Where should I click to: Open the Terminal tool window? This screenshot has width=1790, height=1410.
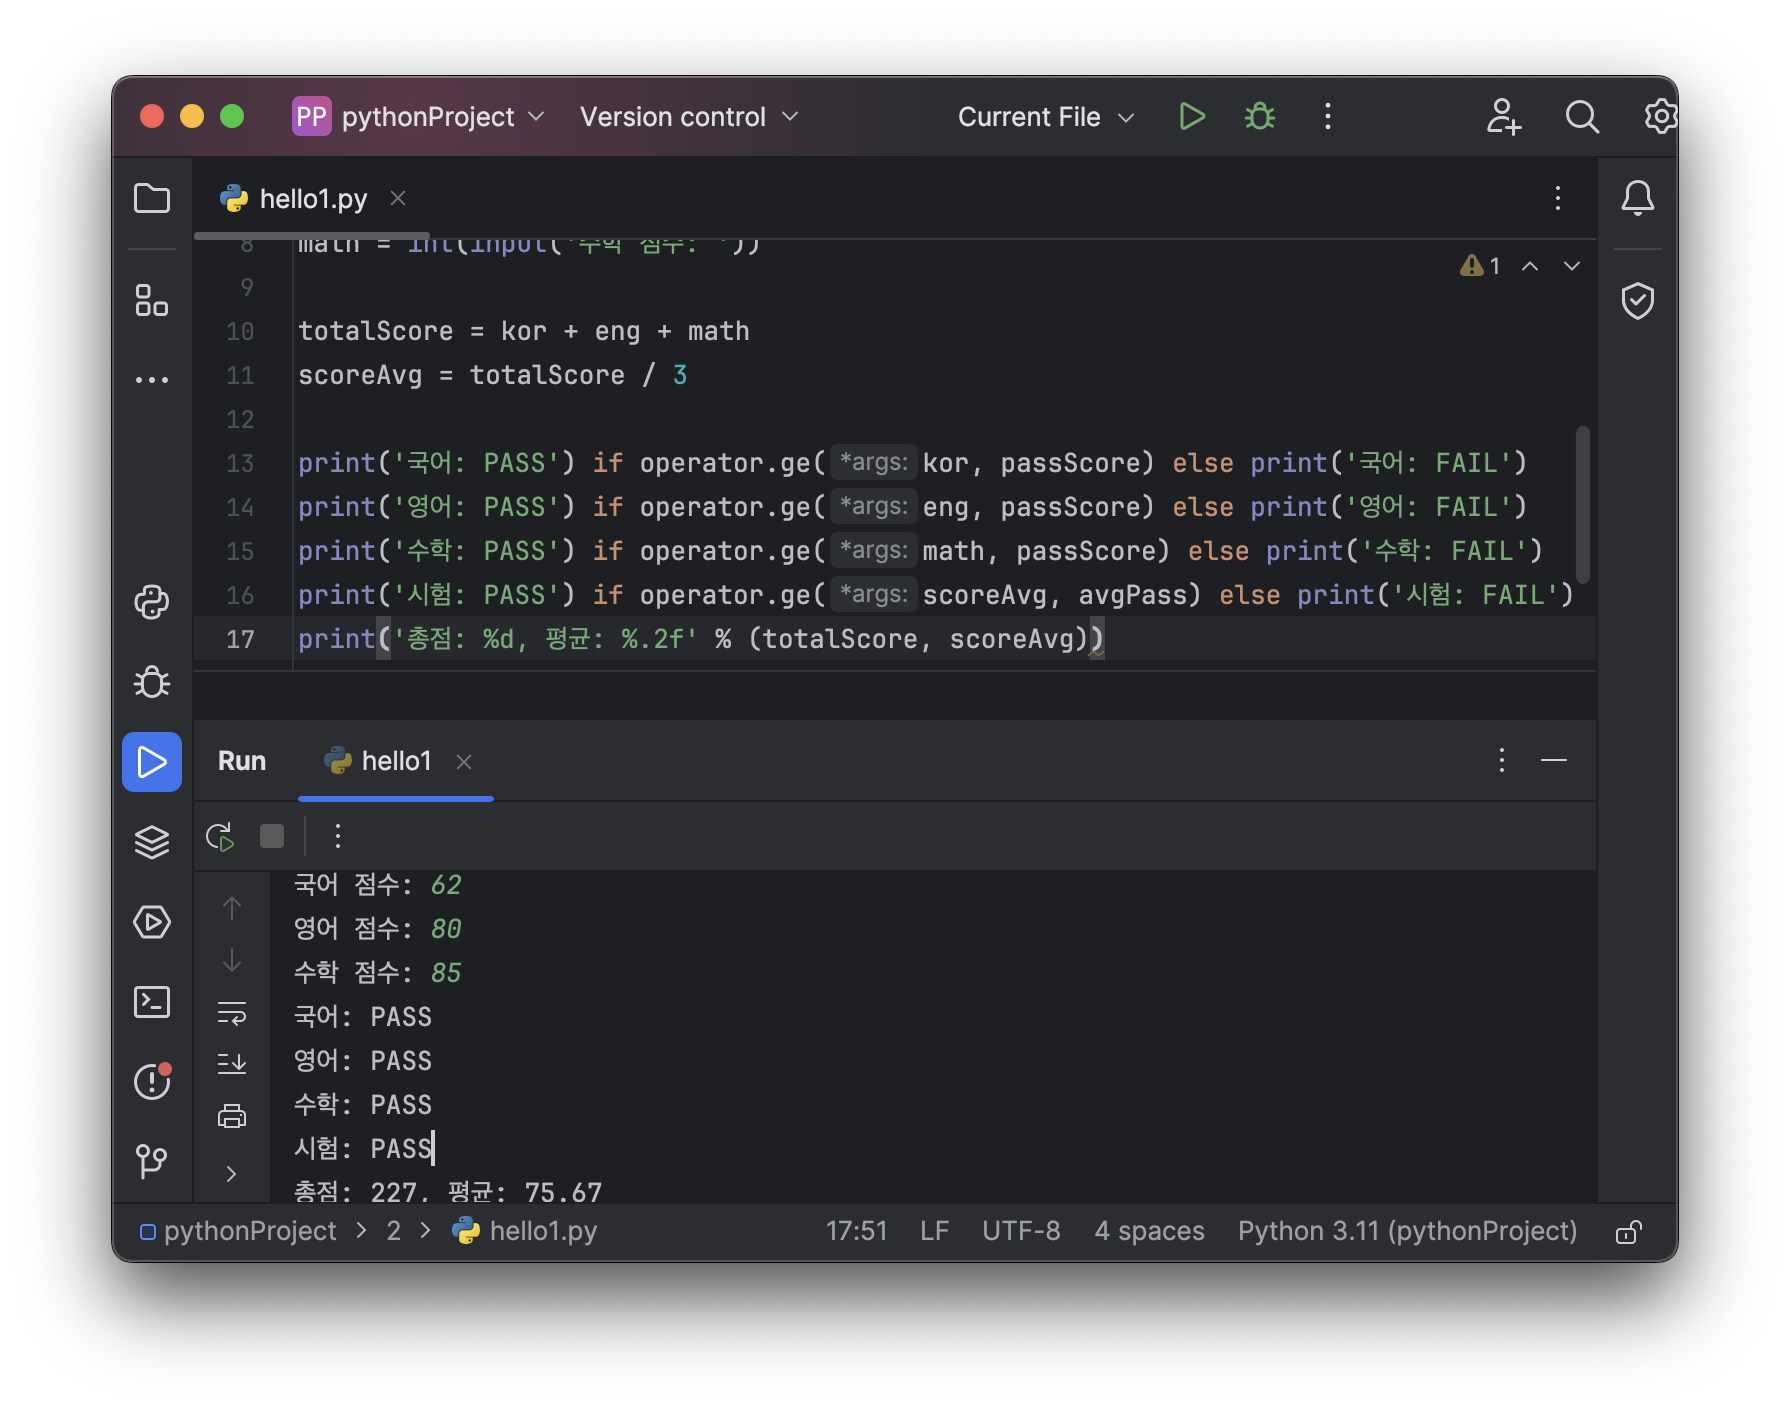152,1002
